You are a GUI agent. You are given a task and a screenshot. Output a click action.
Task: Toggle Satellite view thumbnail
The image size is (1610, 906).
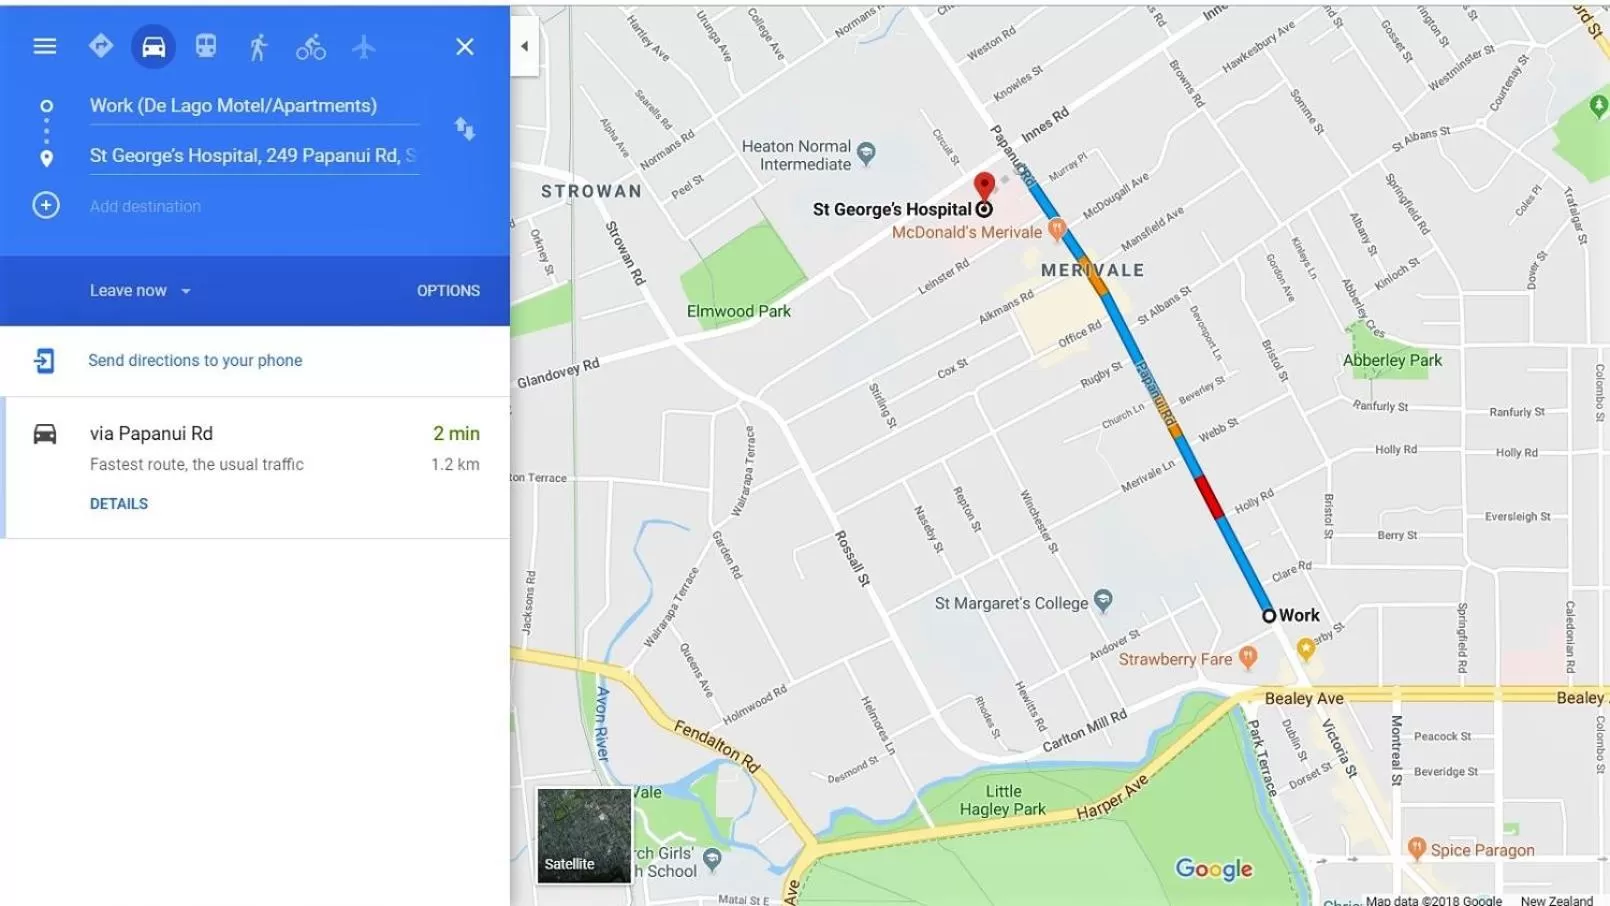[584, 835]
